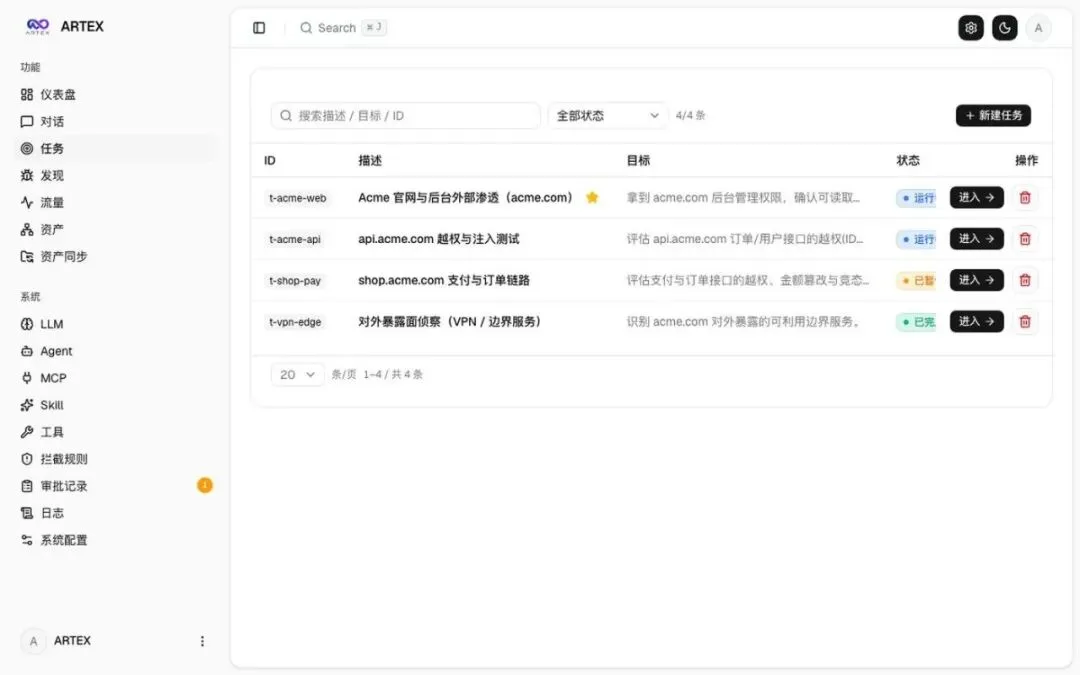Delete the t-vpn-edge task via trash icon

[x=1025, y=322]
